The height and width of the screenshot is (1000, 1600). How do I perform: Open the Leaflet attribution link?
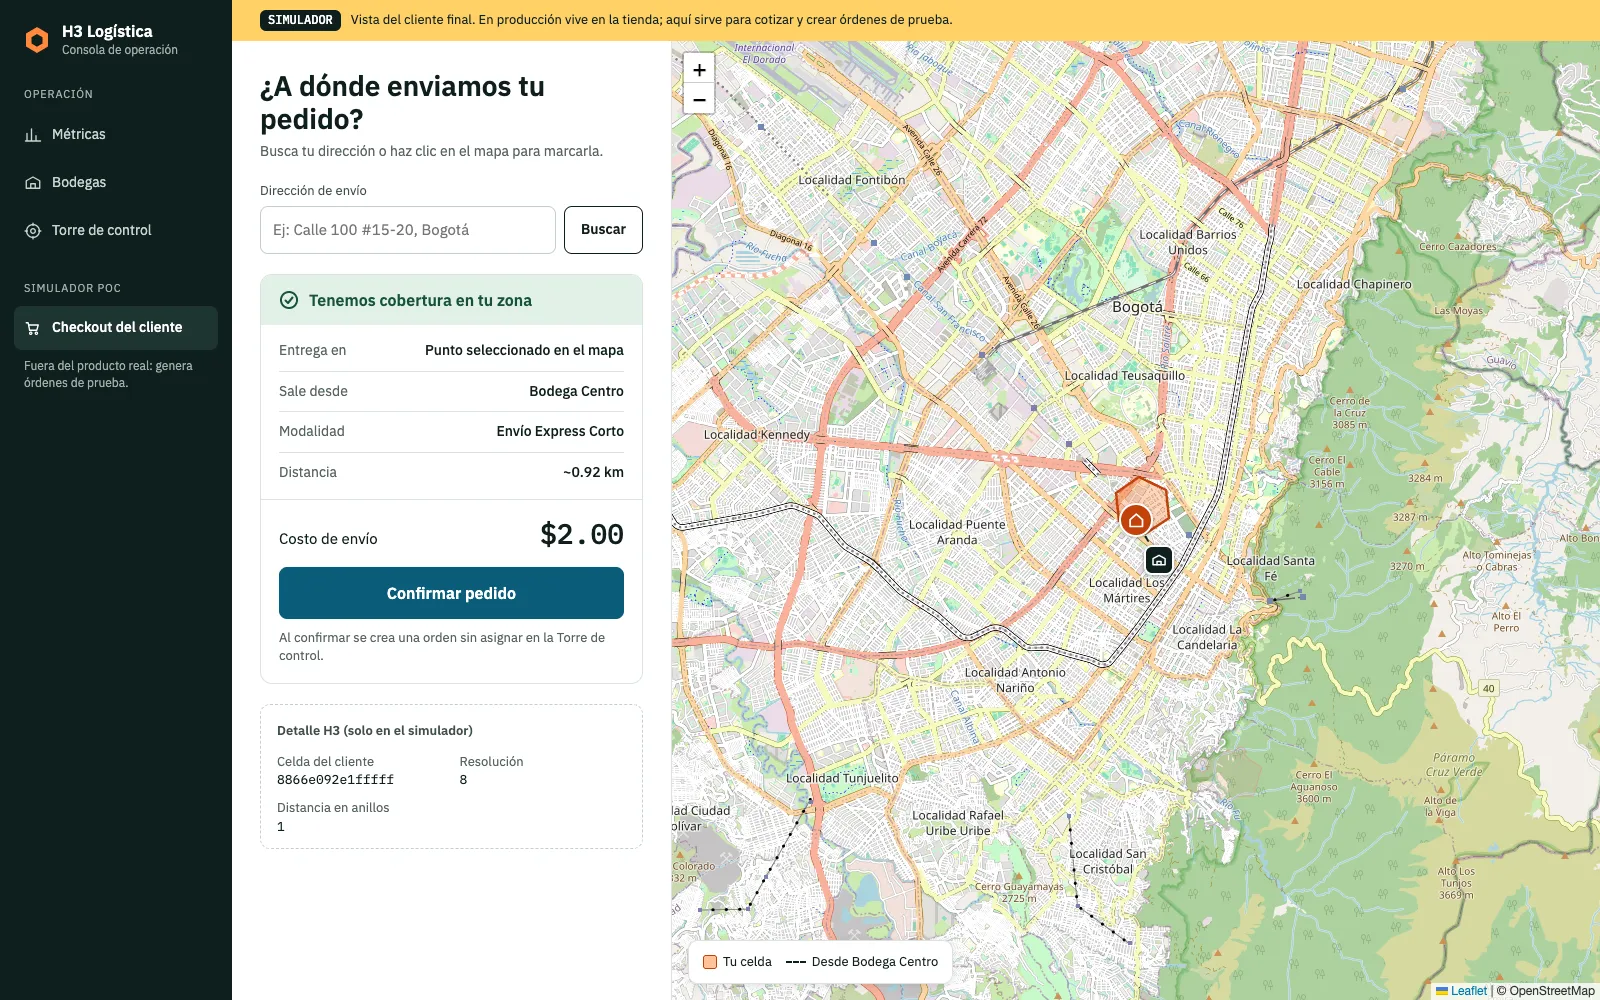tap(1461, 991)
